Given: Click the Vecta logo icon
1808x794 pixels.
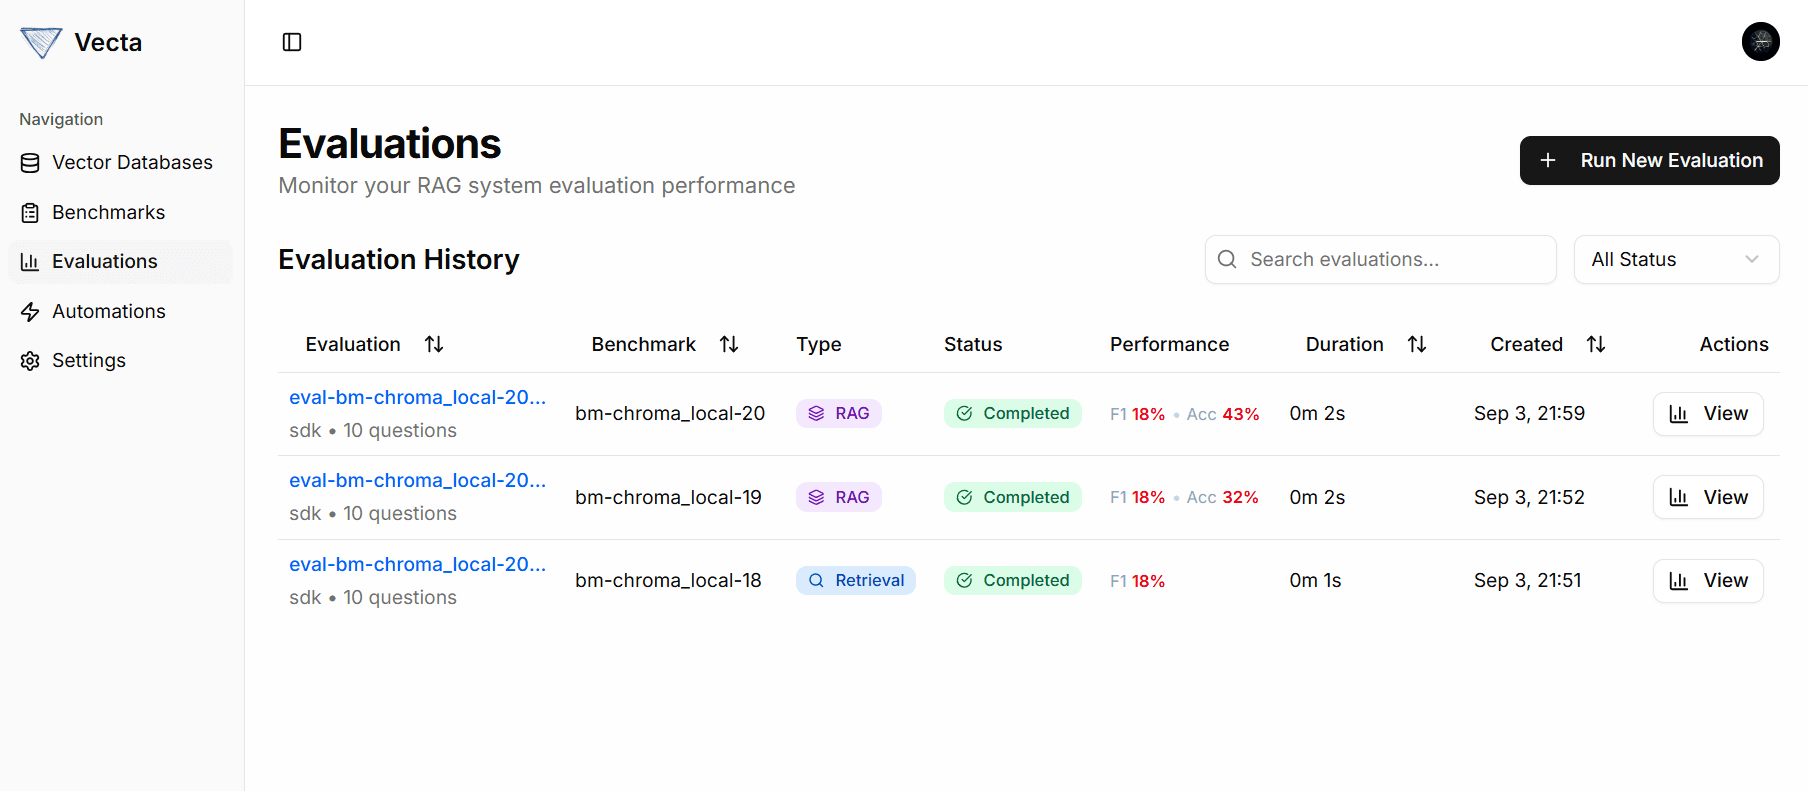Looking at the screenshot, I should point(41,42).
